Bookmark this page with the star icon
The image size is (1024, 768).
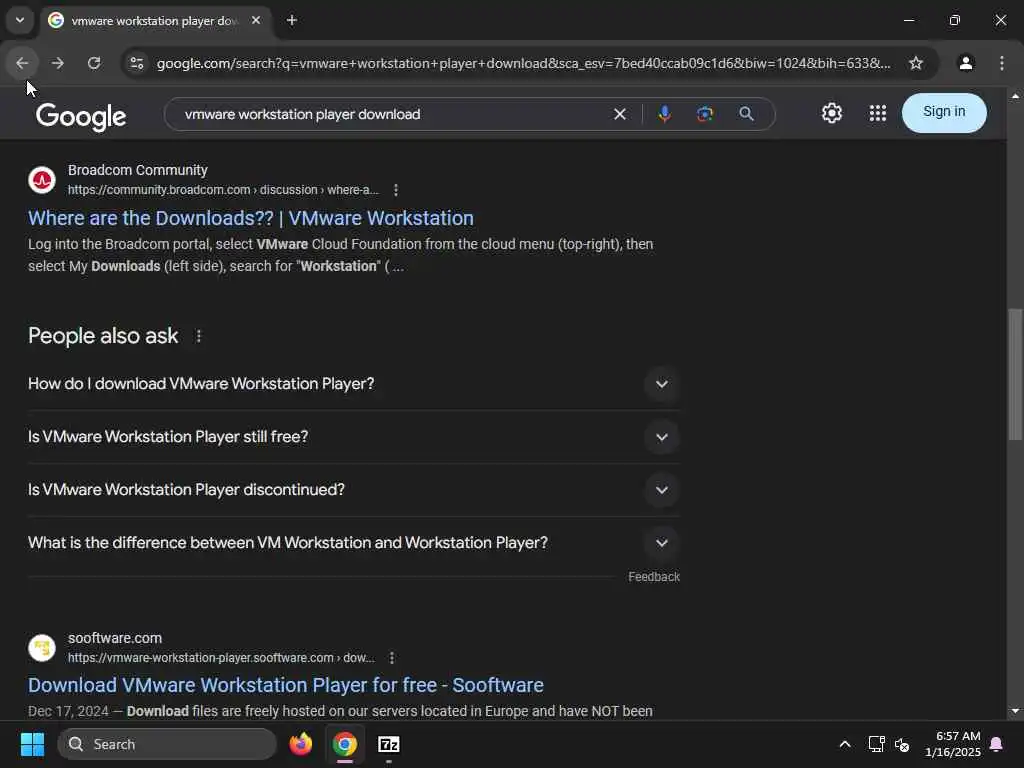(916, 63)
